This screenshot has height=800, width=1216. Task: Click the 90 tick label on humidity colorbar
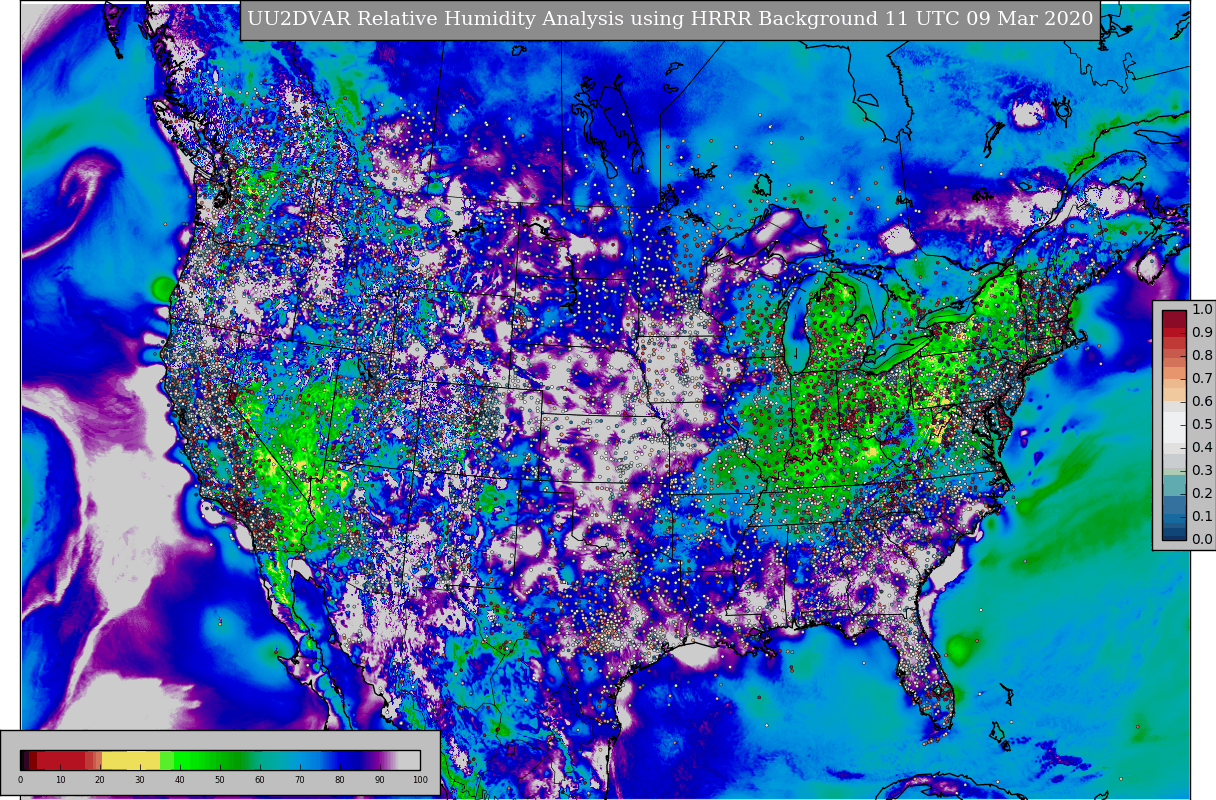tap(380, 779)
